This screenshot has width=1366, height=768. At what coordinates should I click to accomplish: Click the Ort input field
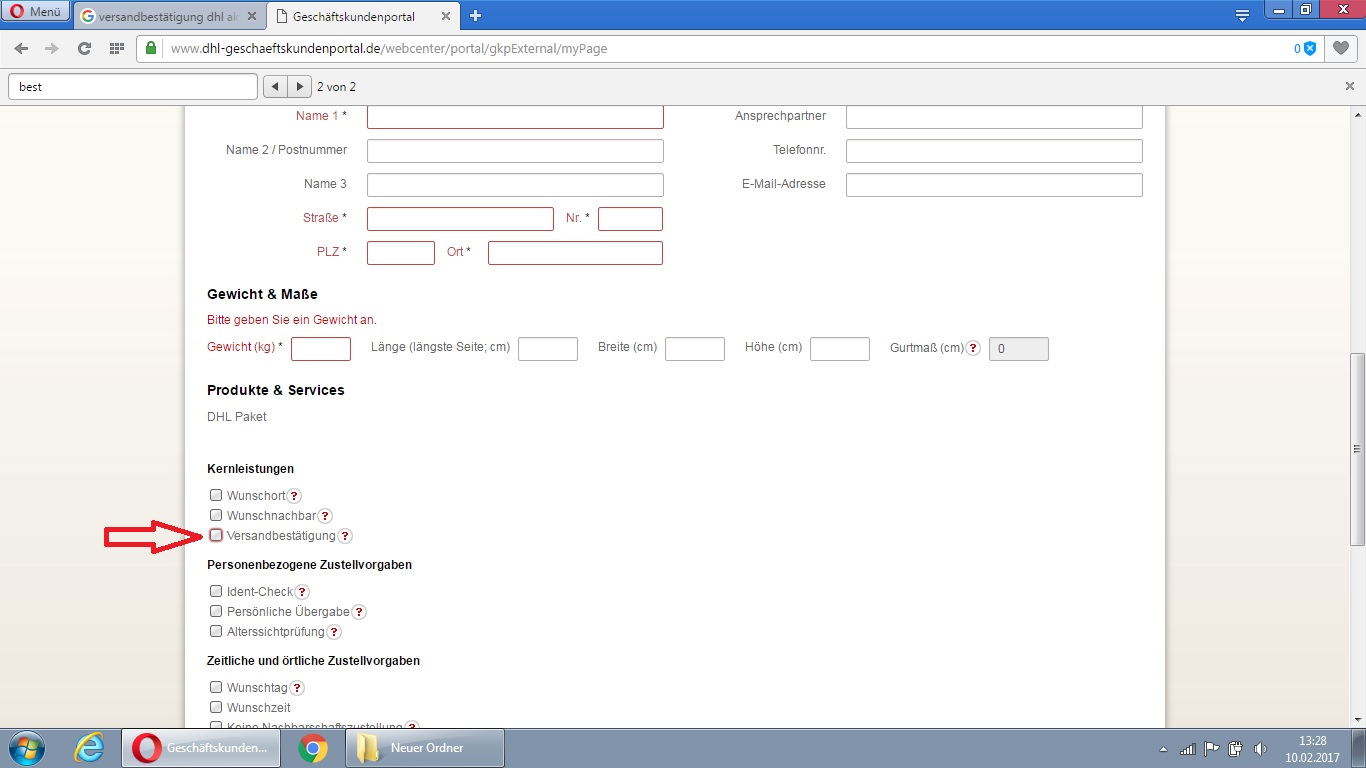tap(575, 253)
